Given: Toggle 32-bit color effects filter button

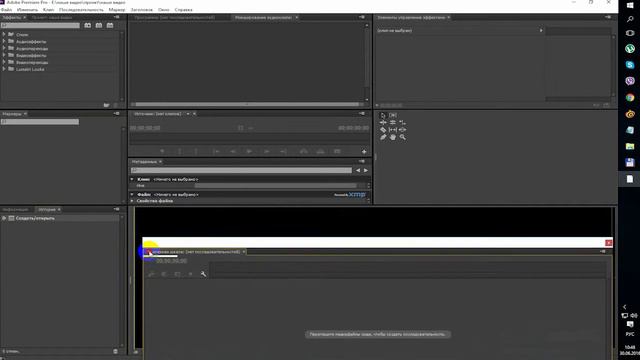Looking at the screenshot, I should coord(99,25).
